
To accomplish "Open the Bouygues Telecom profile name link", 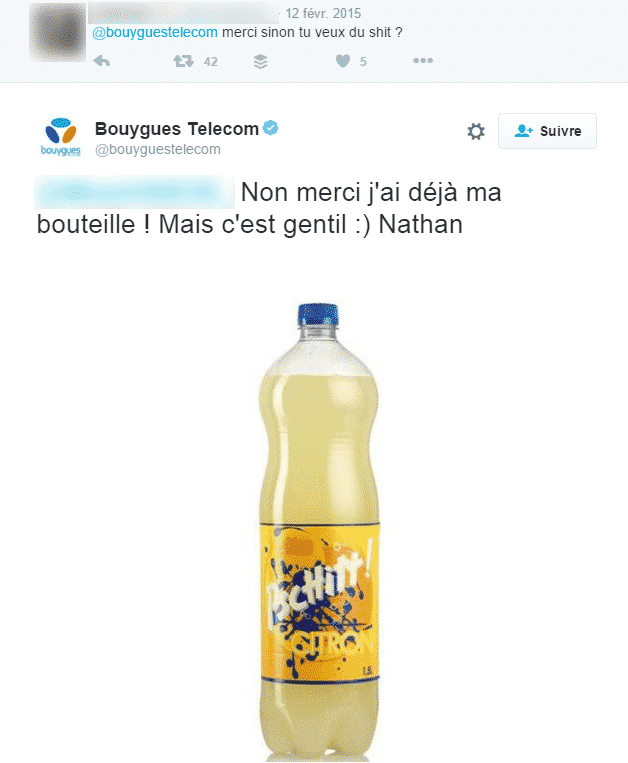I will tap(177, 129).
